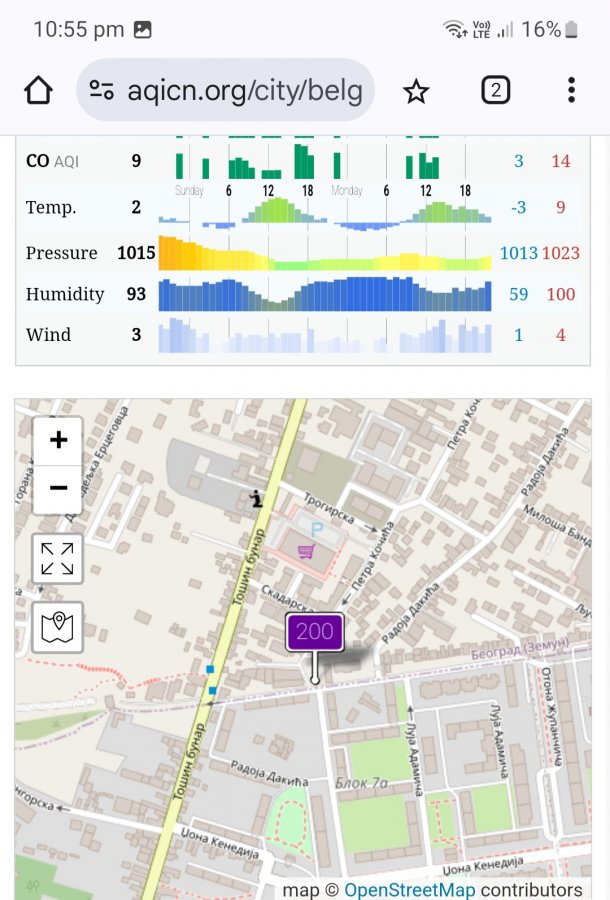Tap the Humidity history bar chart

[325, 294]
